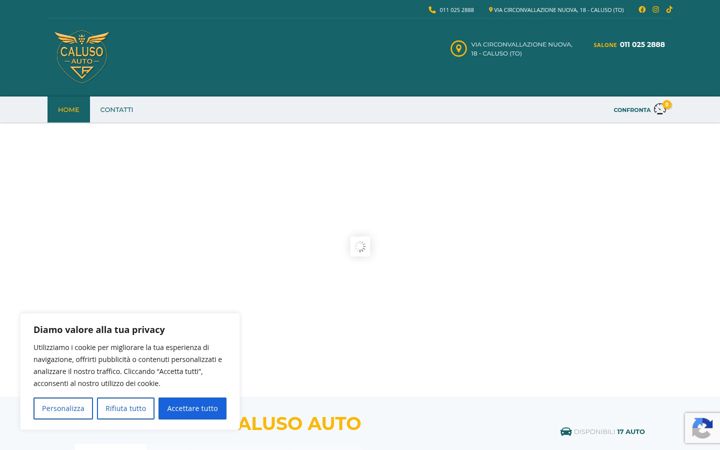This screenshot has height=450, width=720.
Task: Click the phone handset icon in top bar
Action: point(432,10)
